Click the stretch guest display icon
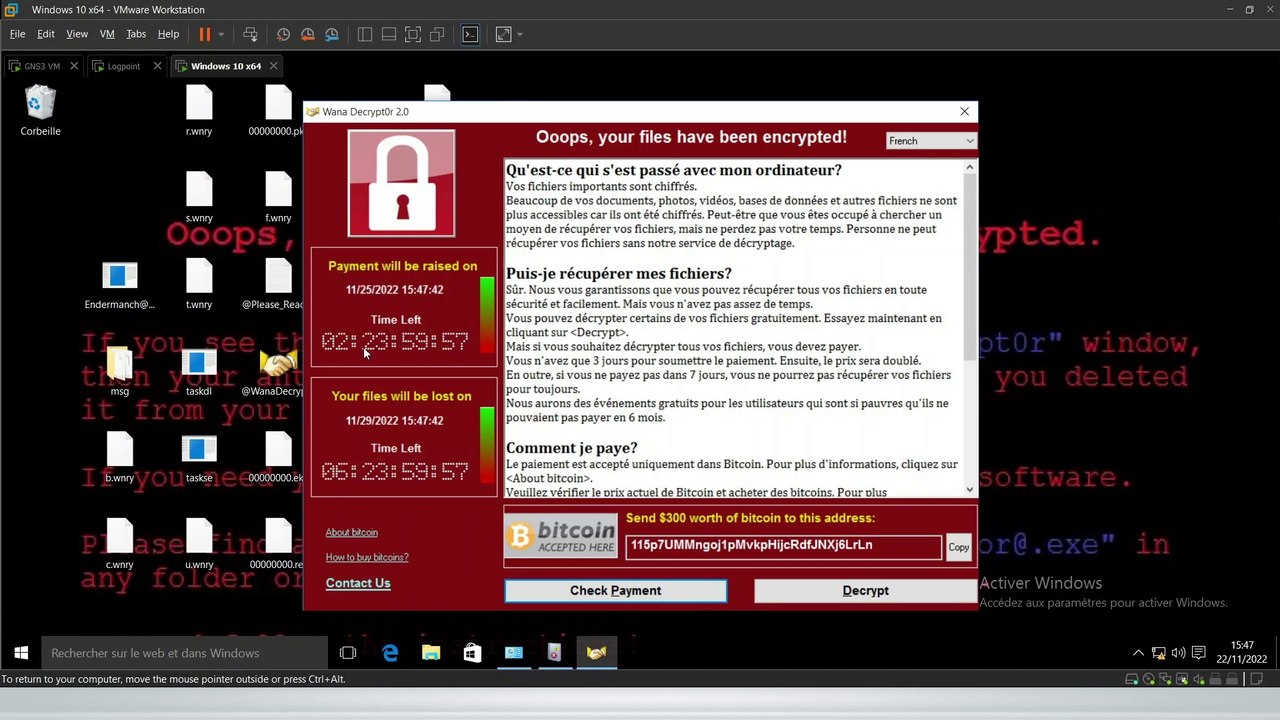The image size is (1280, 720). coord(503,34)
